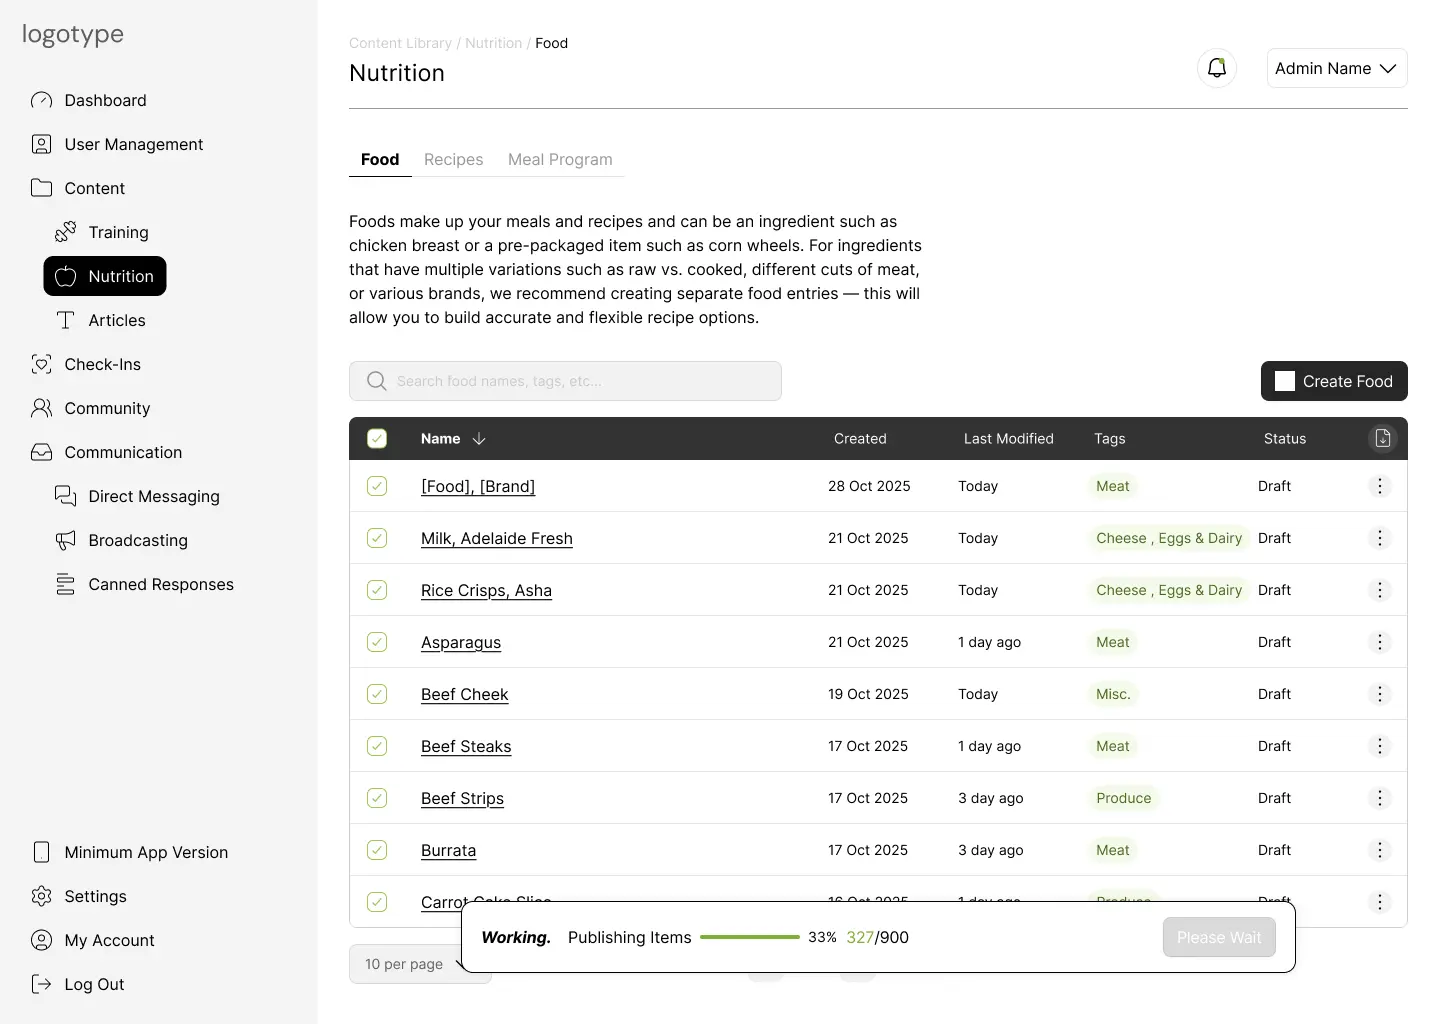Click the logotype logo

pyautogui.click(x=73, y=34)
